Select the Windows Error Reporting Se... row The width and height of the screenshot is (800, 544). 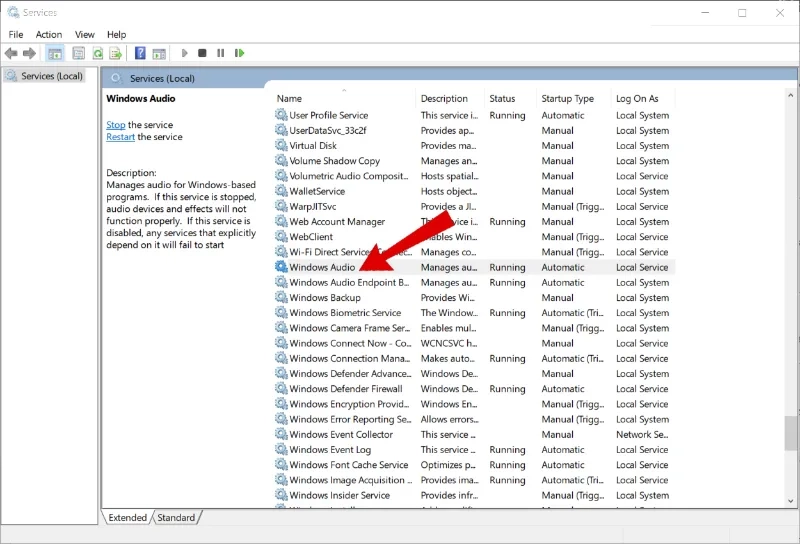474,419
